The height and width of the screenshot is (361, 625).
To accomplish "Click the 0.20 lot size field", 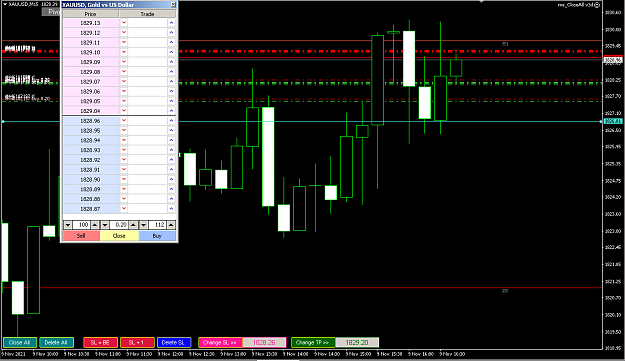I will (x=119, y=225).
